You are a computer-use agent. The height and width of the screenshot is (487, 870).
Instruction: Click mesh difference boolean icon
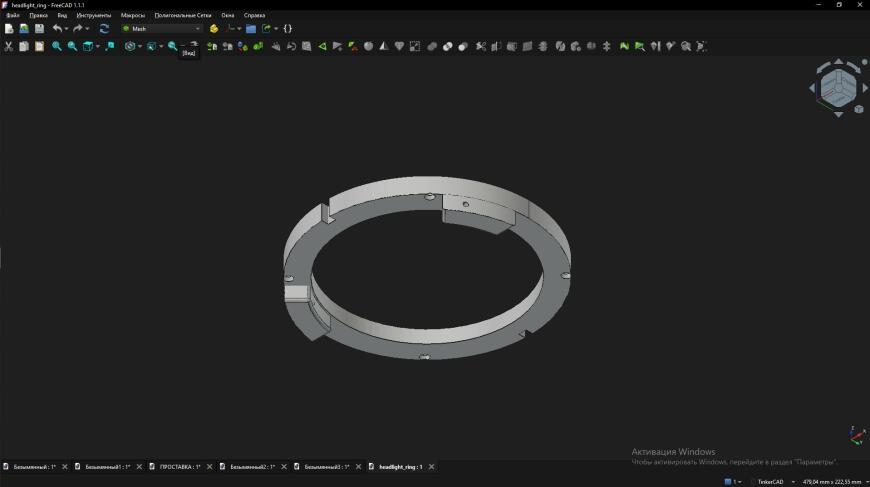tap(463, 46)
